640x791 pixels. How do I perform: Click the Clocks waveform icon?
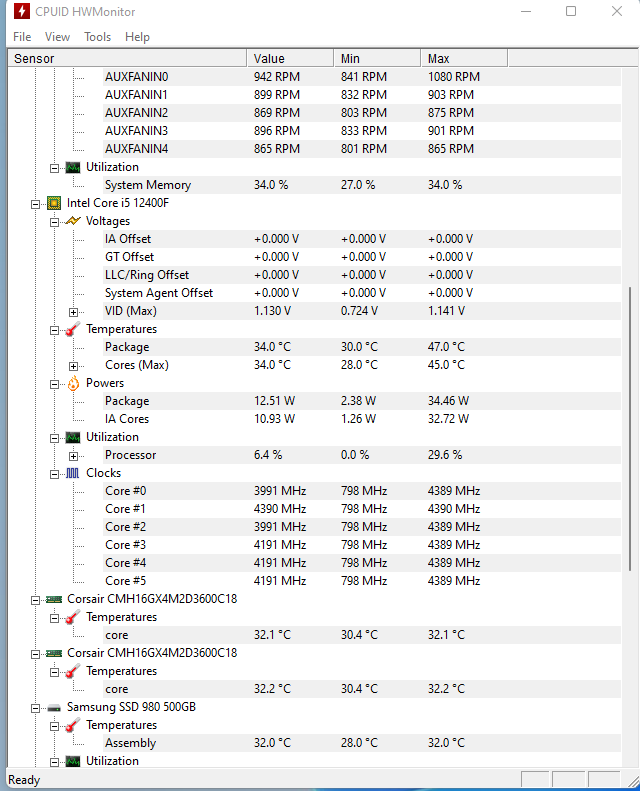click(x=73, y=473)
